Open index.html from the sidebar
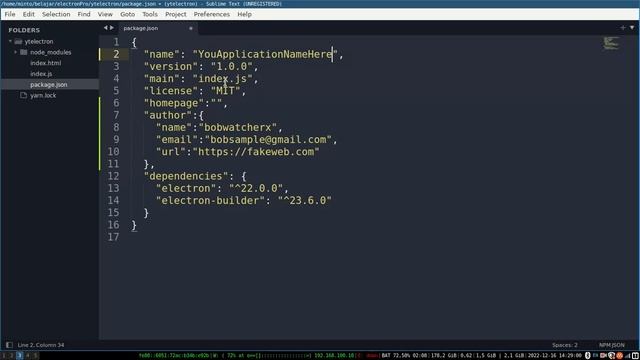The height and width of the screenshot is (360, 640). (46, 63)
